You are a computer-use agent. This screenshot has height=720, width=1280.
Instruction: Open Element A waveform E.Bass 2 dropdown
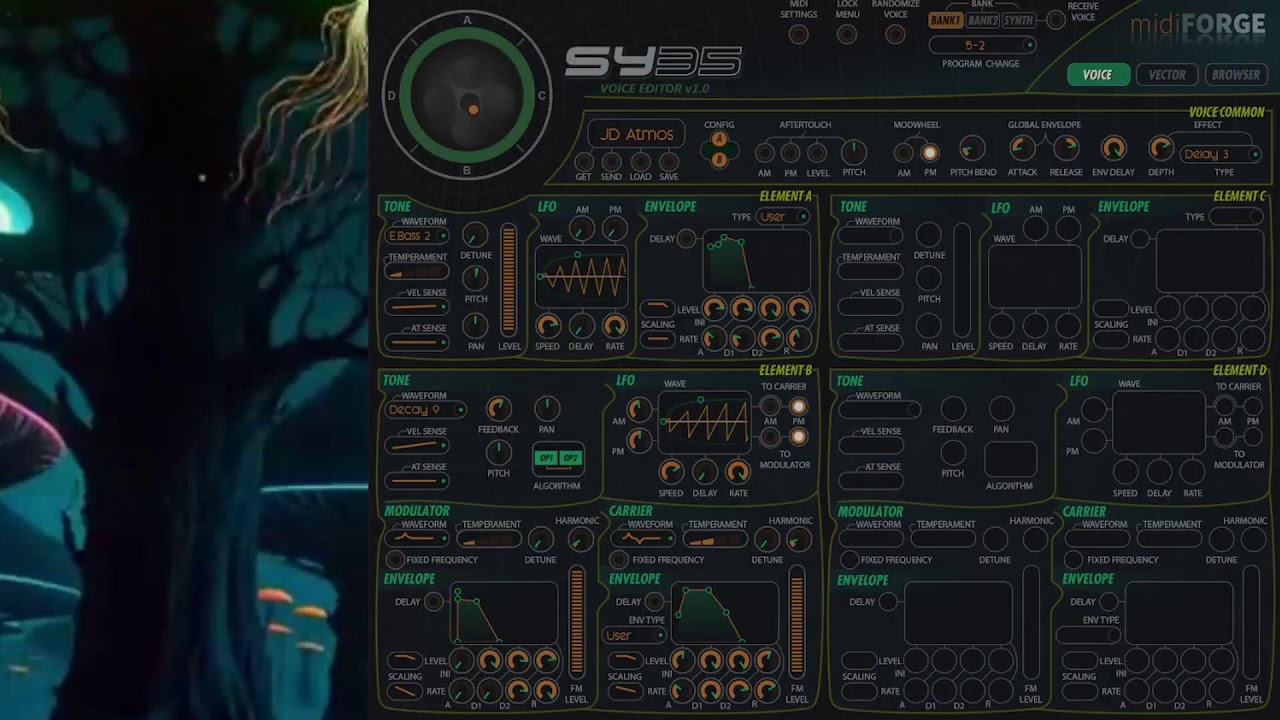tap(417, 236)
